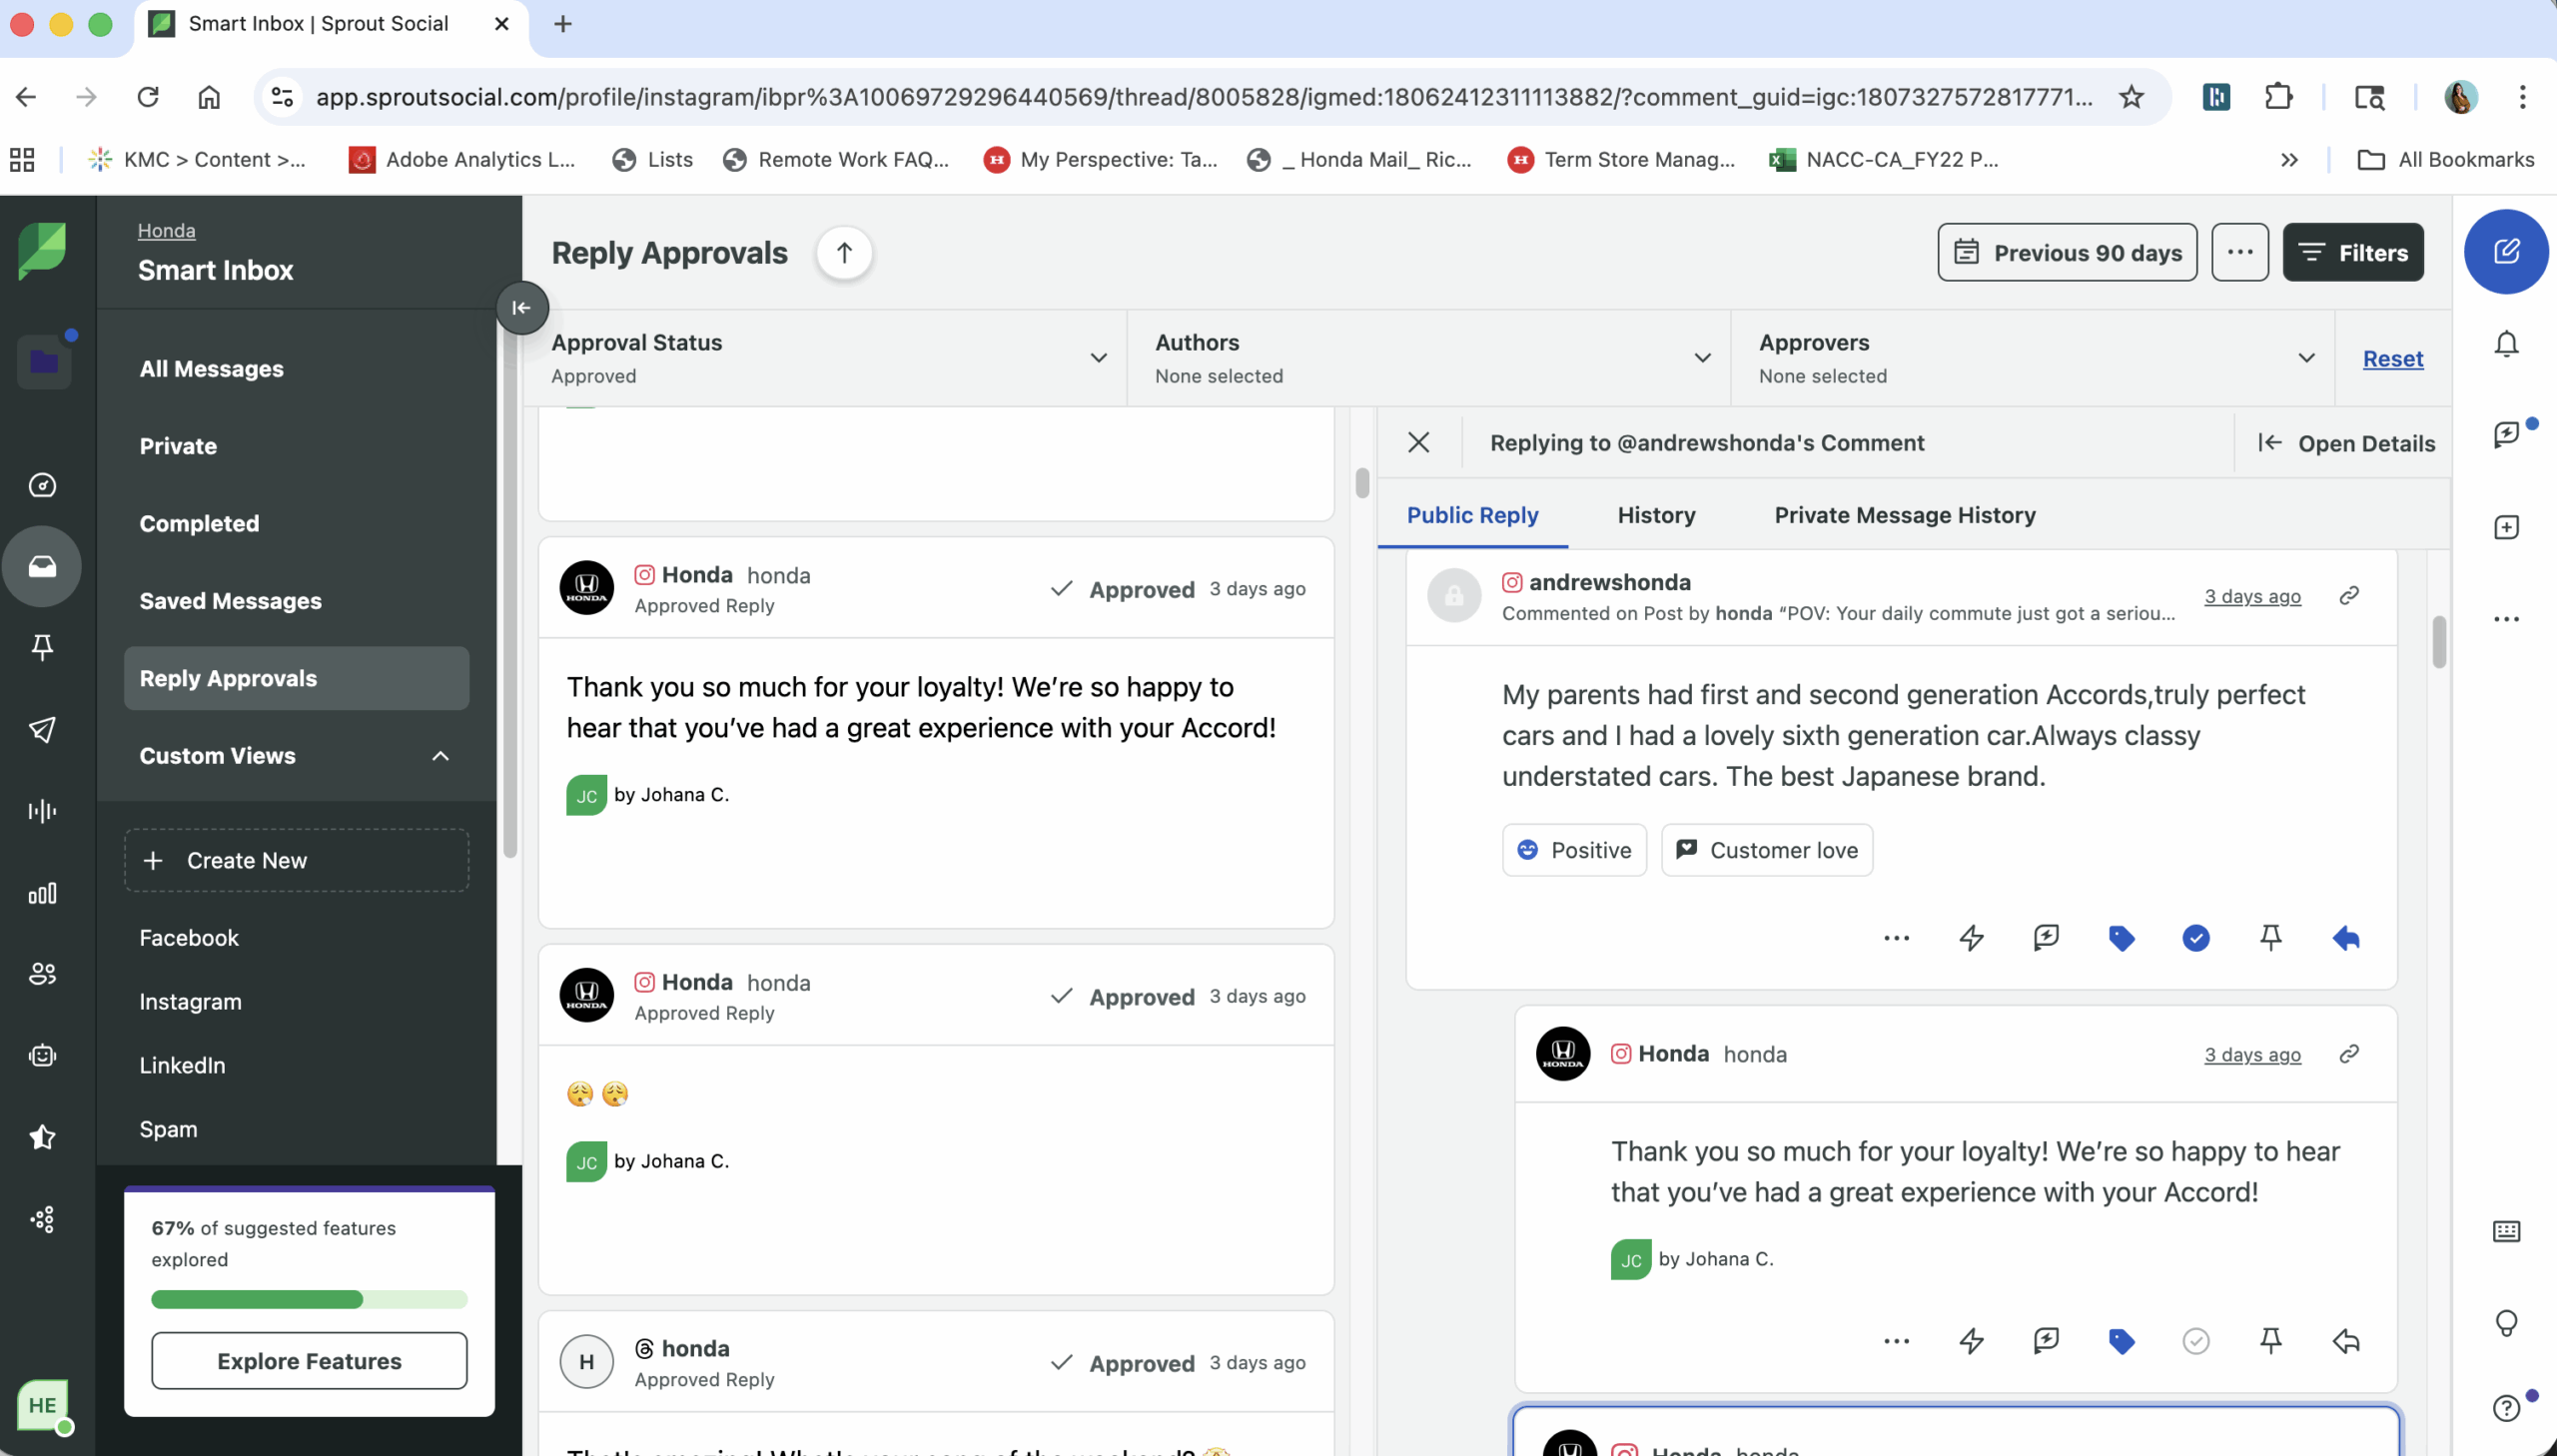Viewport: 2557px width, 1456px height.
Task: Open the compose pencil button in right sidebar
Action: [x=2506, y=251]
